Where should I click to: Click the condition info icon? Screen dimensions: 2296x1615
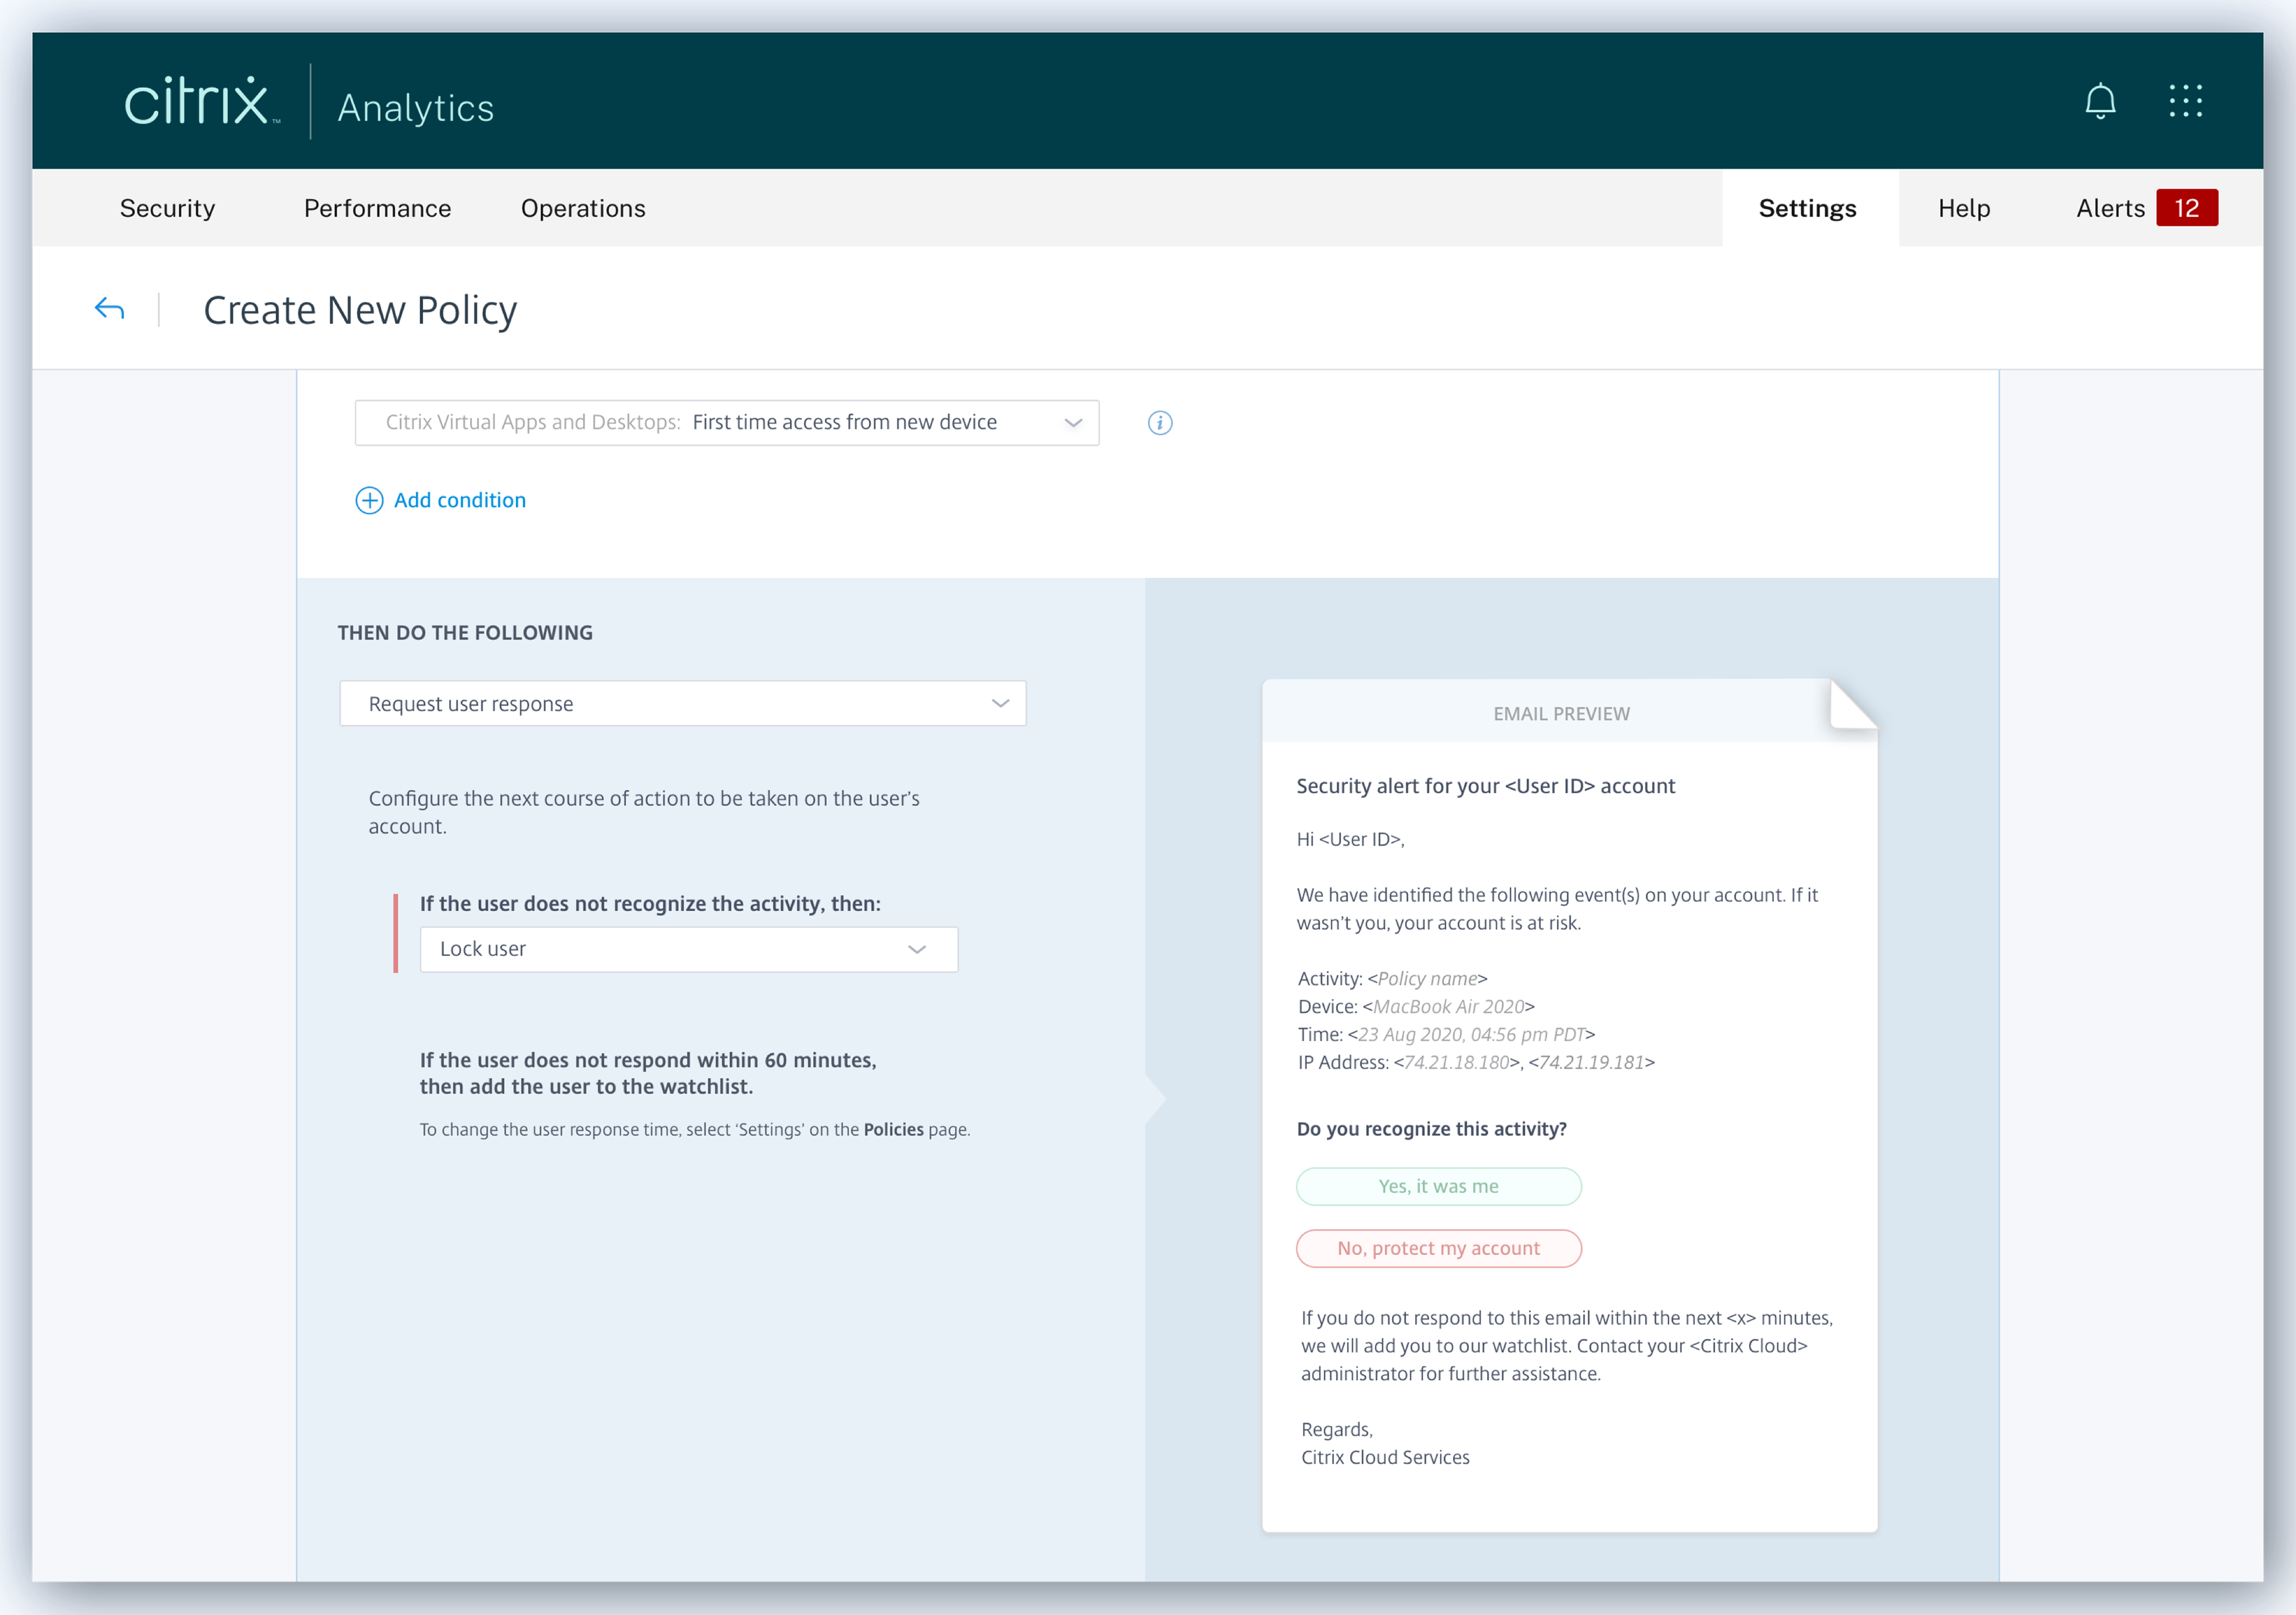[x=1159, y=423]
